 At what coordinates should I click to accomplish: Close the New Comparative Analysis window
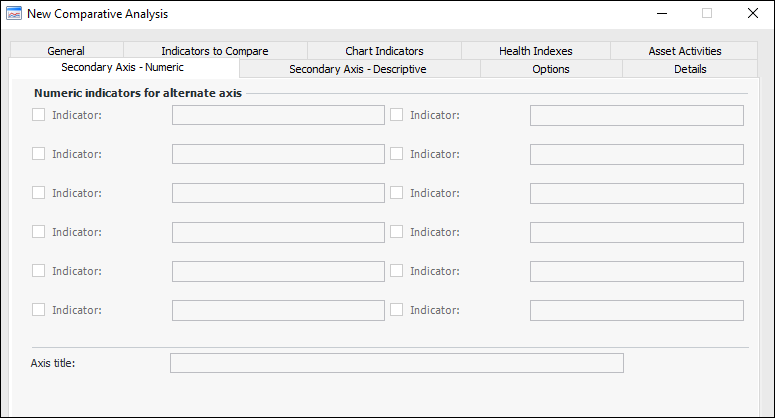752,14
